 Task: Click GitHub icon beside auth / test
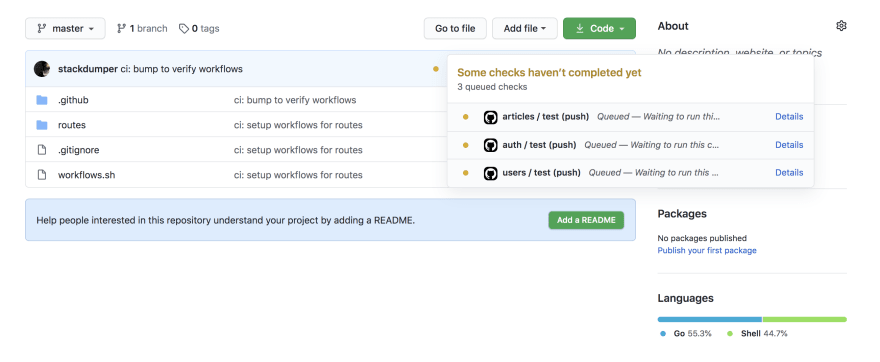click(491, 145)
